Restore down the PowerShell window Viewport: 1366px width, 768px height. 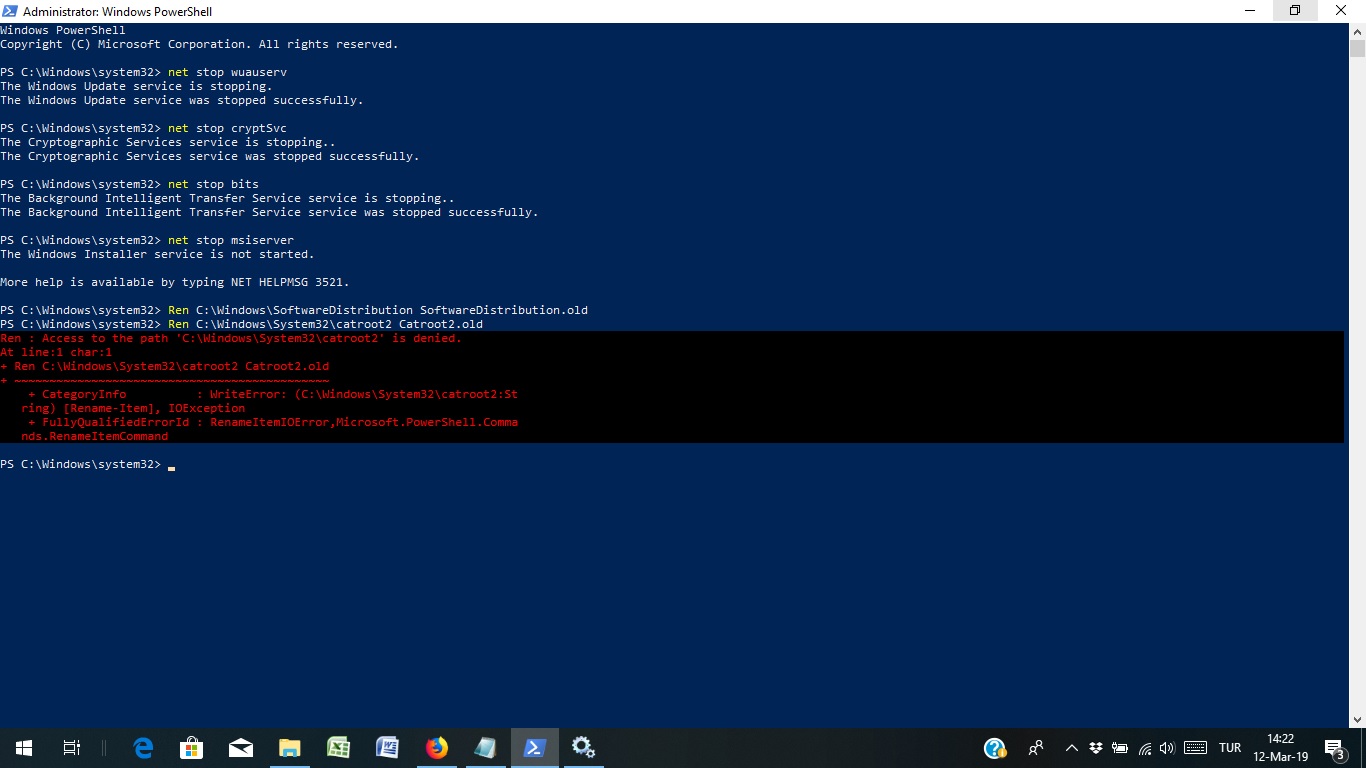[1295, 11]
